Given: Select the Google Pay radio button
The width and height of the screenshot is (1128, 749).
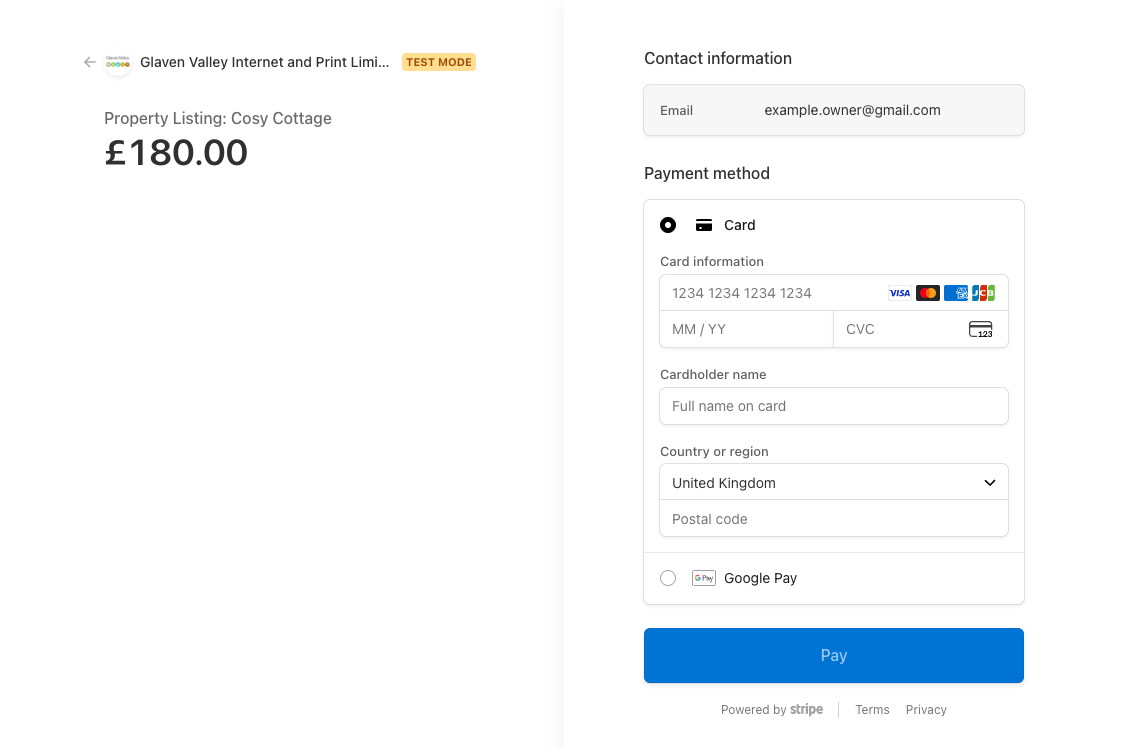Looking at the screenshot, I should point(668,578).
